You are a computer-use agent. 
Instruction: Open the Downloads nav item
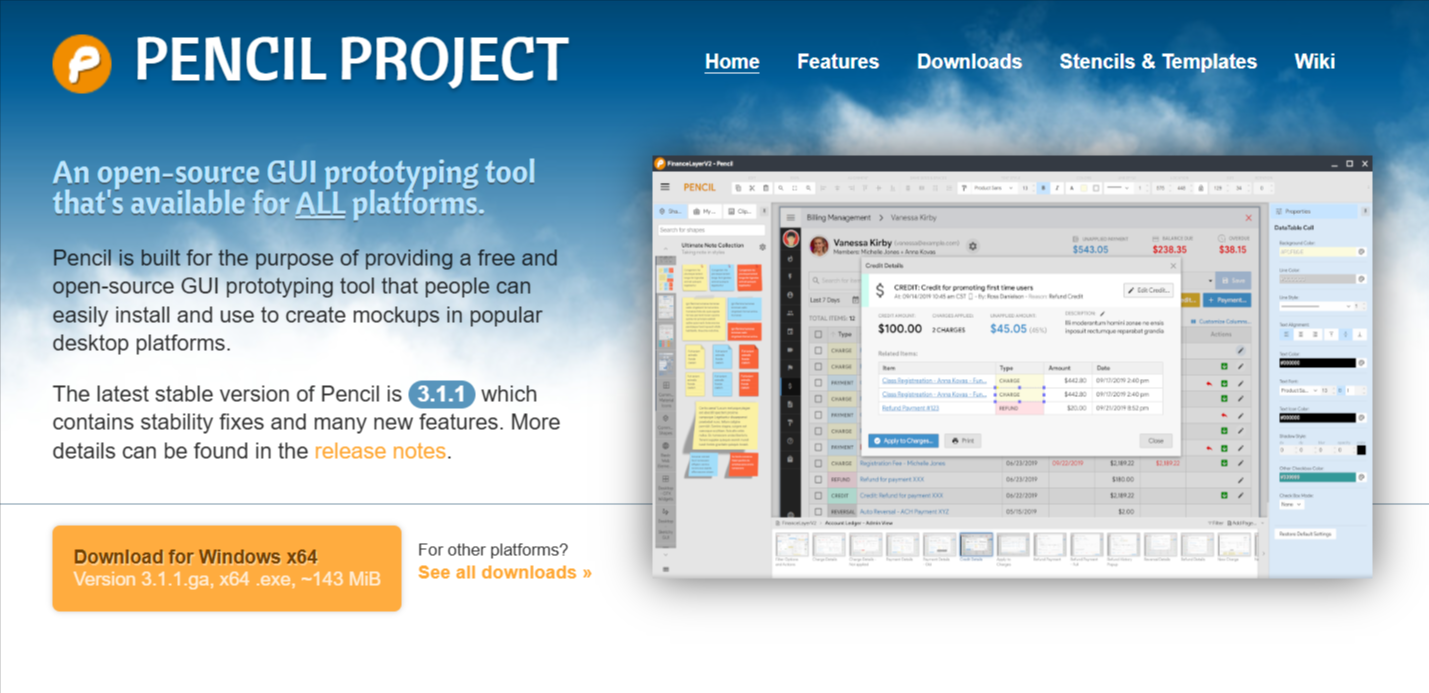pos(969,61)
